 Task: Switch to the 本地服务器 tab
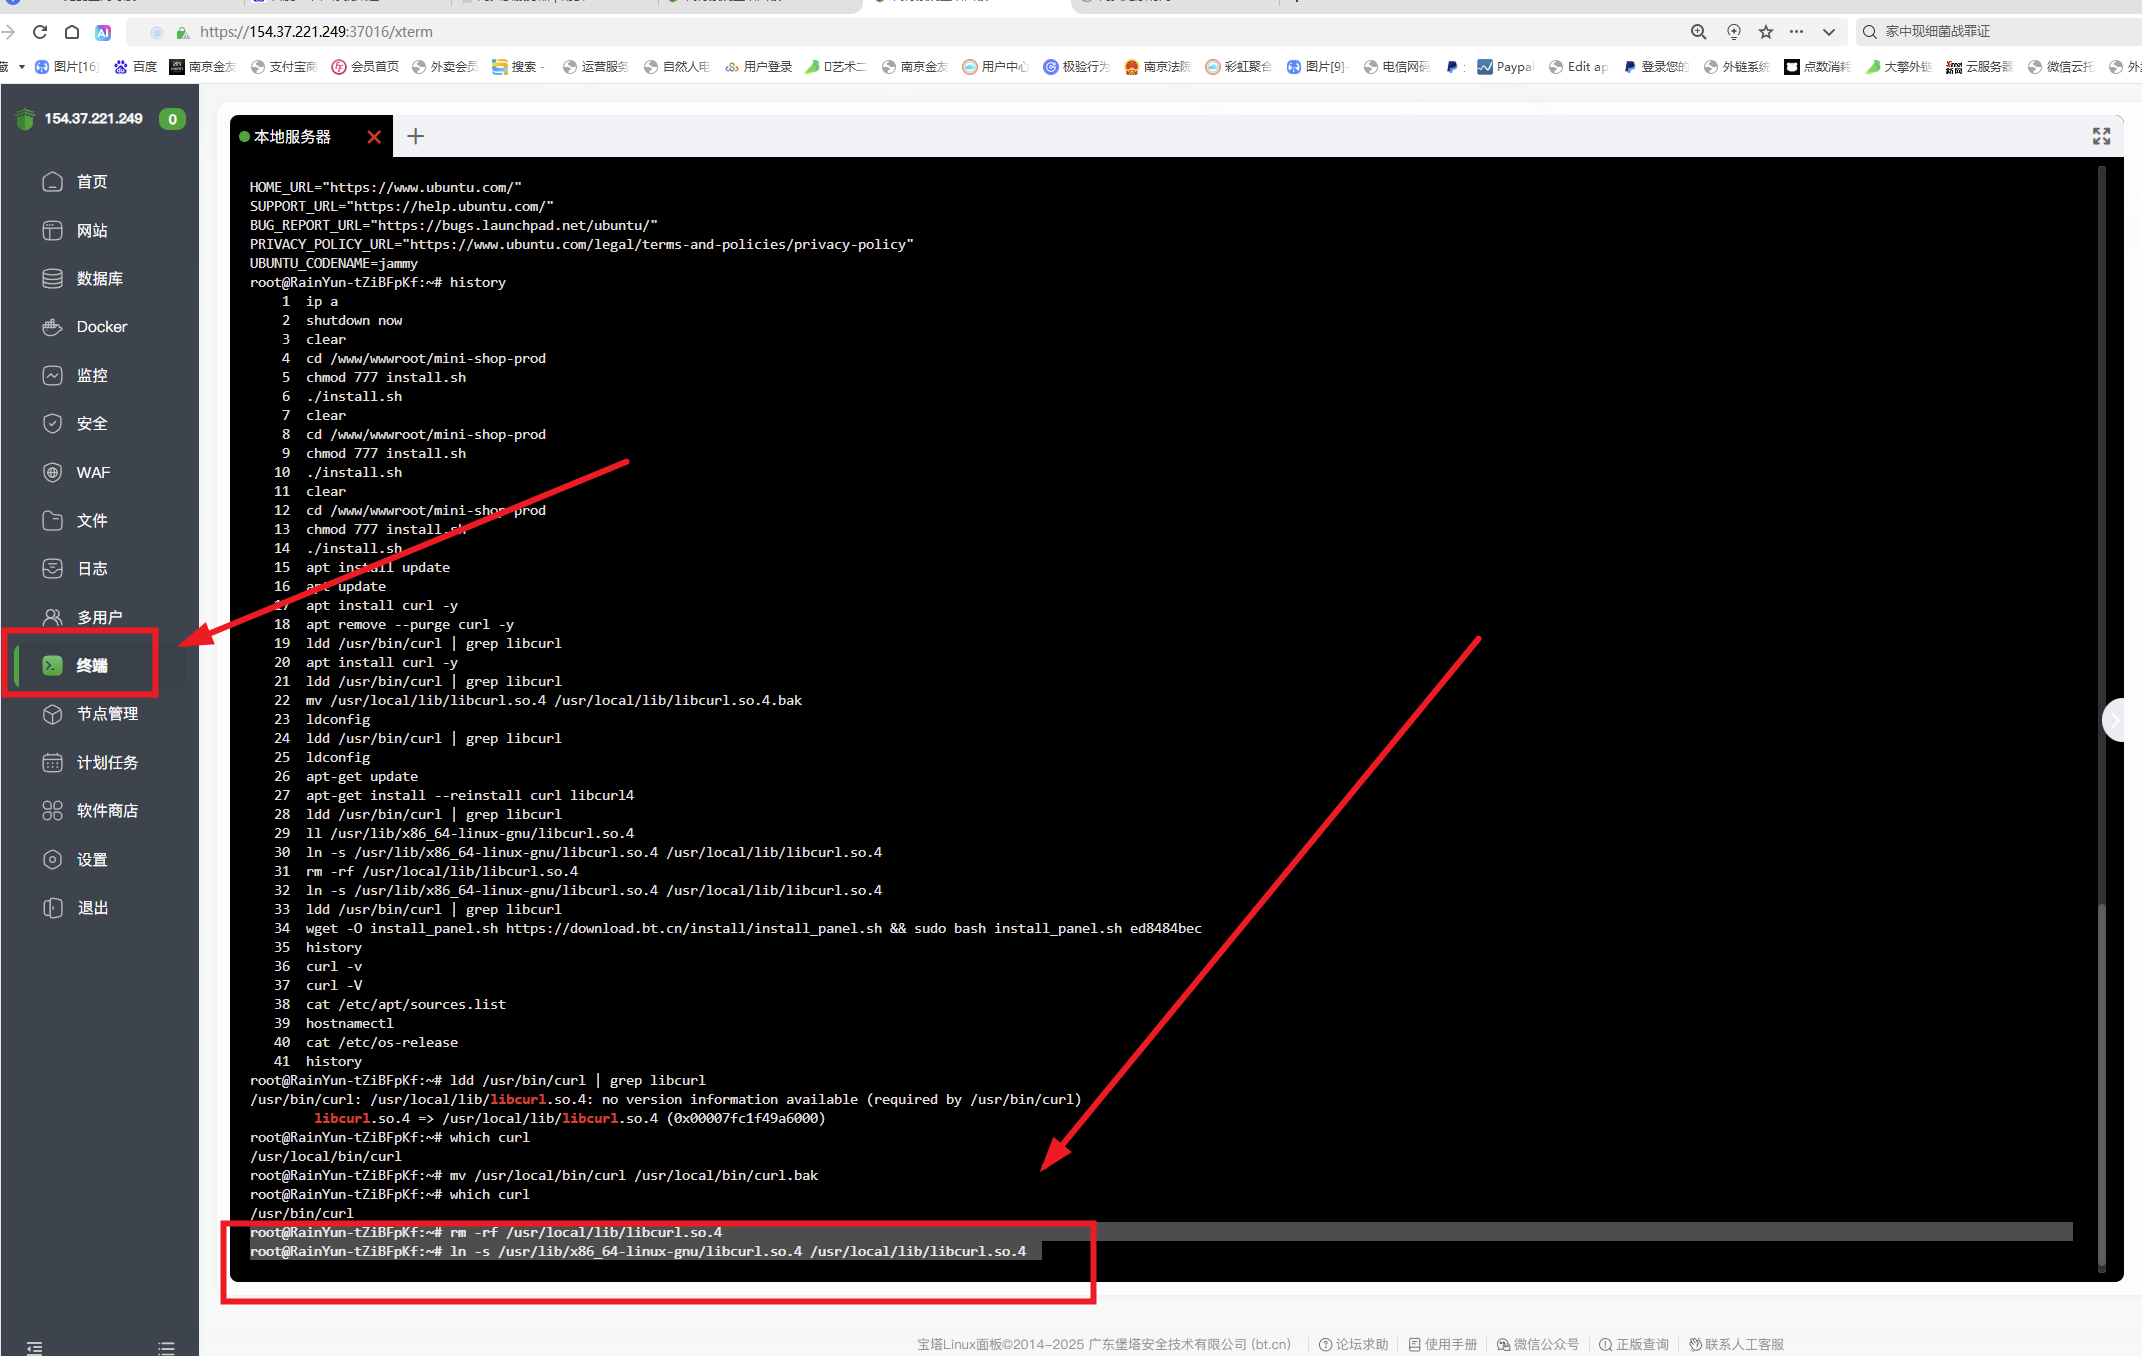(292, 137)
